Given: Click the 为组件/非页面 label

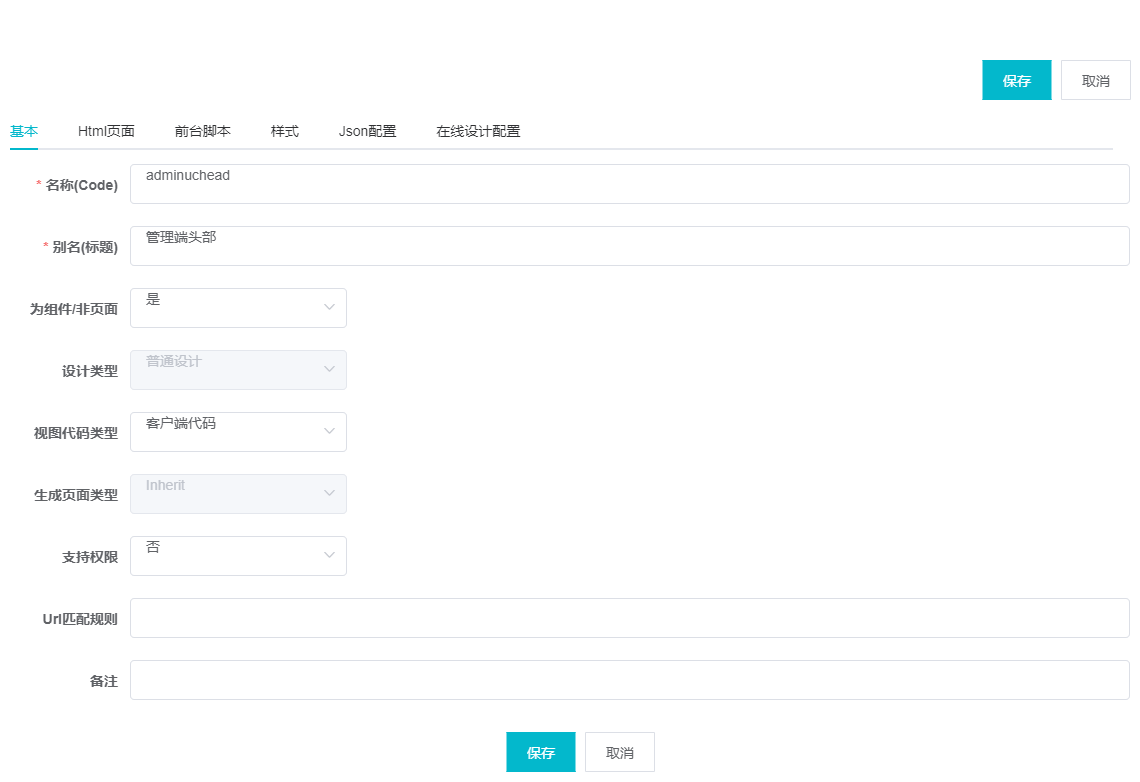Looking at the screenshot, I should click(x=73, y=309).
